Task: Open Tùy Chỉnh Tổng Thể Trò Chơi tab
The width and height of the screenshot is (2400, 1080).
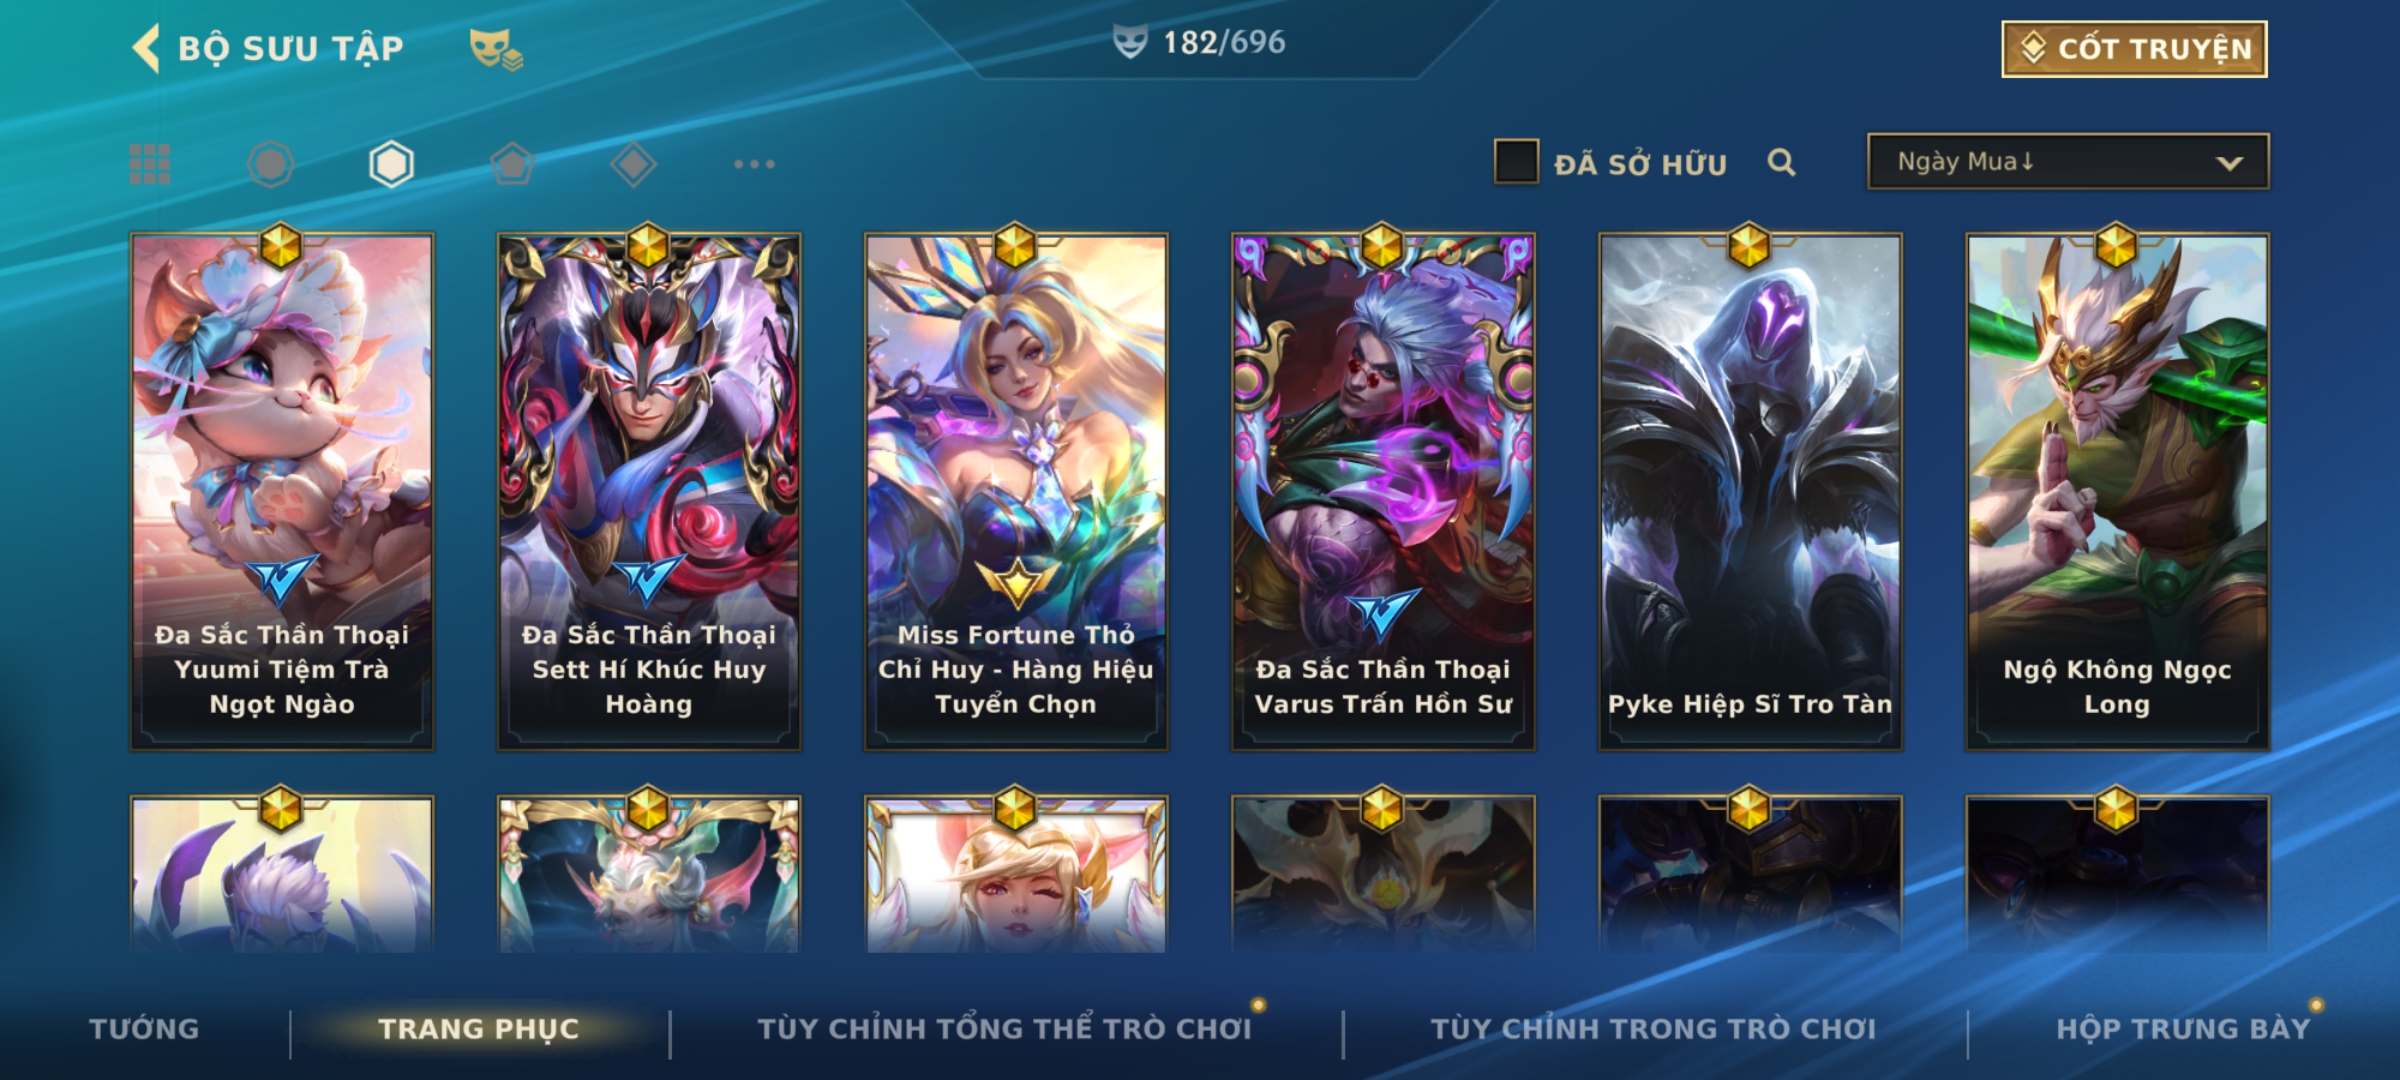Action: point(1004,1029)
